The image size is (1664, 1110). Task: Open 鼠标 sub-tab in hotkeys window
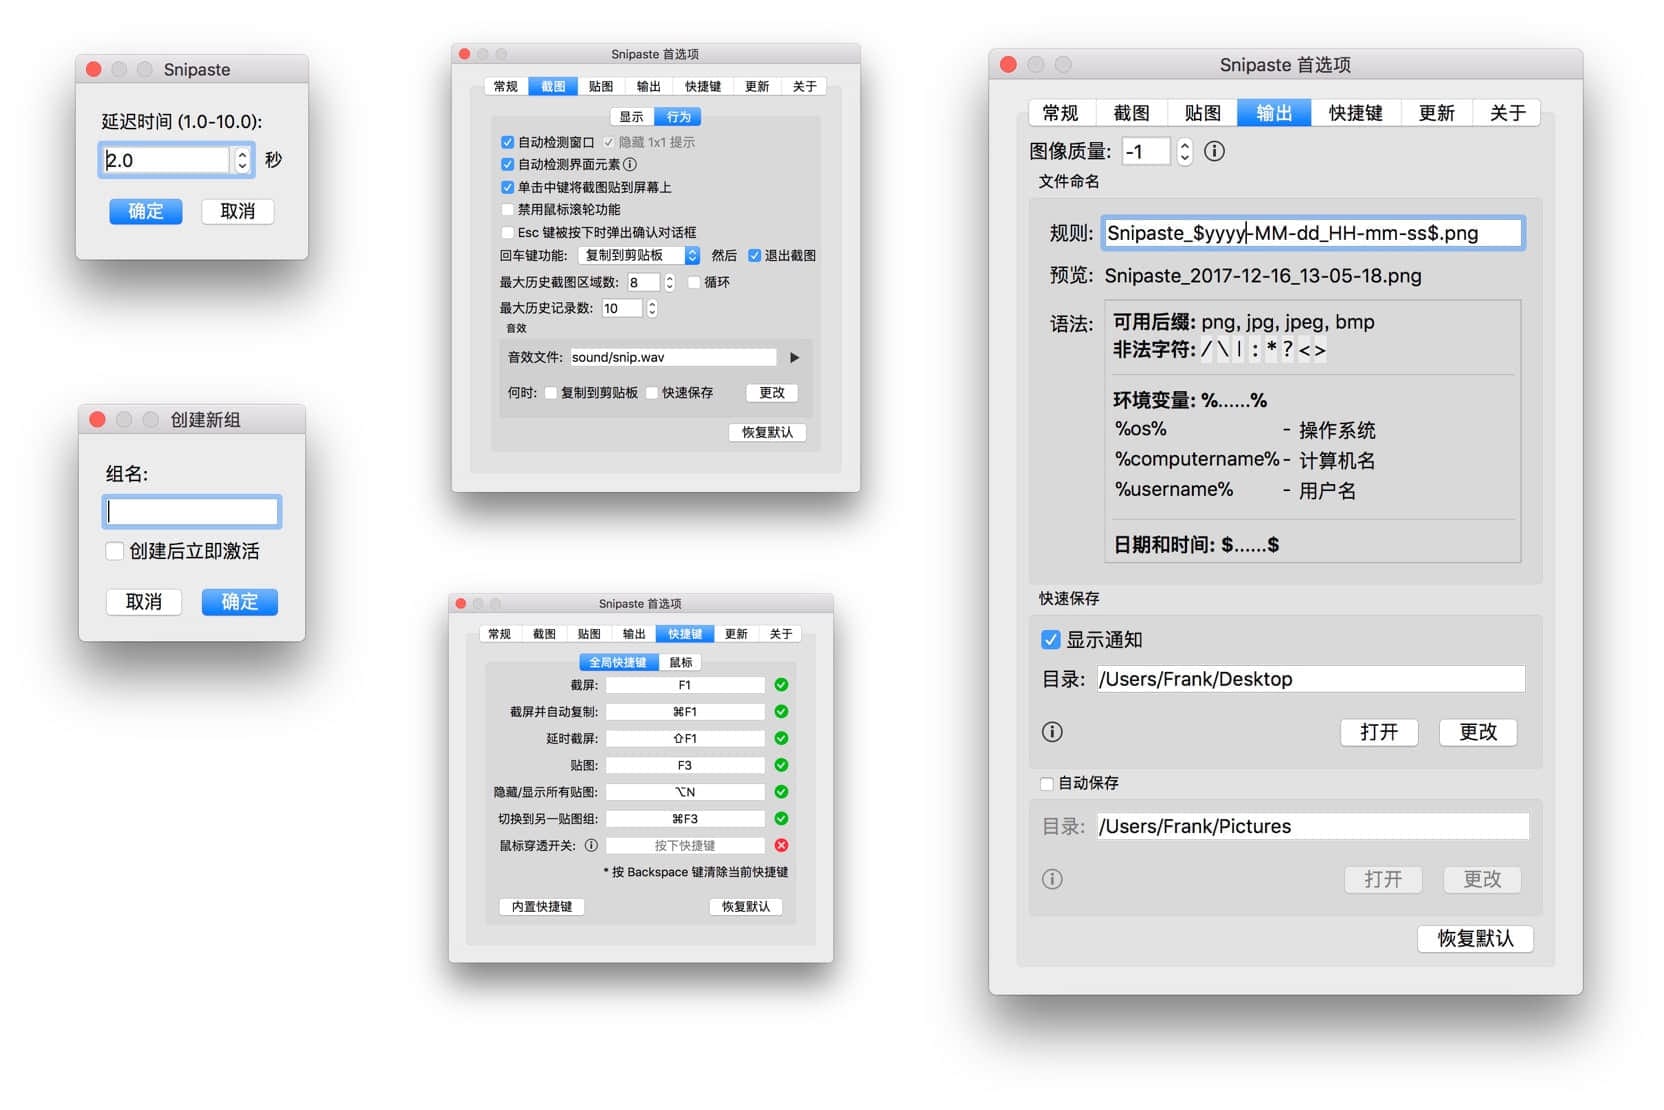coord(681,662)
